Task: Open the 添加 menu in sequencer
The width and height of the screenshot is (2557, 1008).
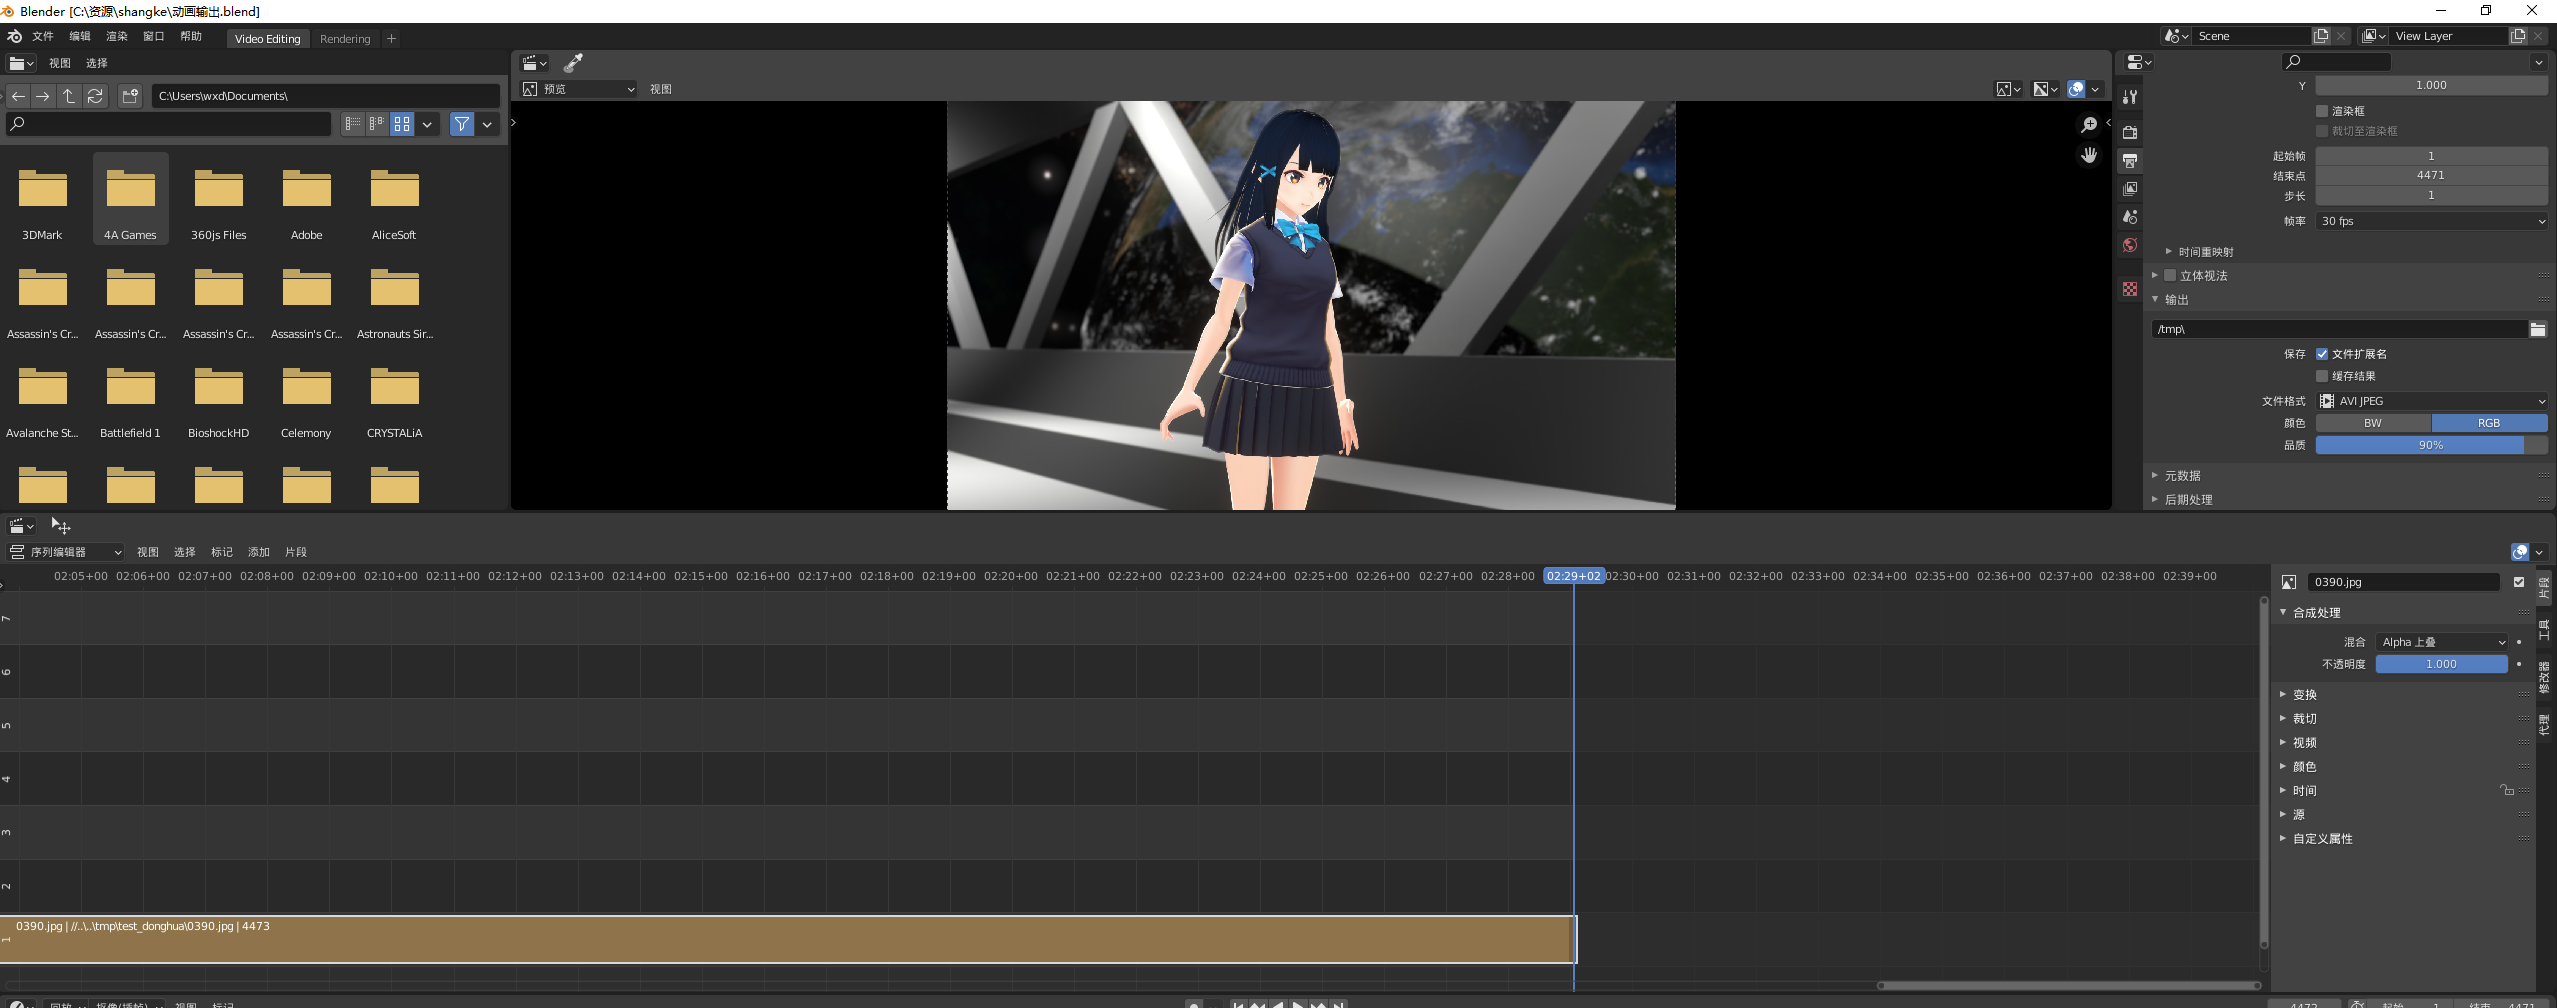Action: click(x=259, y=552)
